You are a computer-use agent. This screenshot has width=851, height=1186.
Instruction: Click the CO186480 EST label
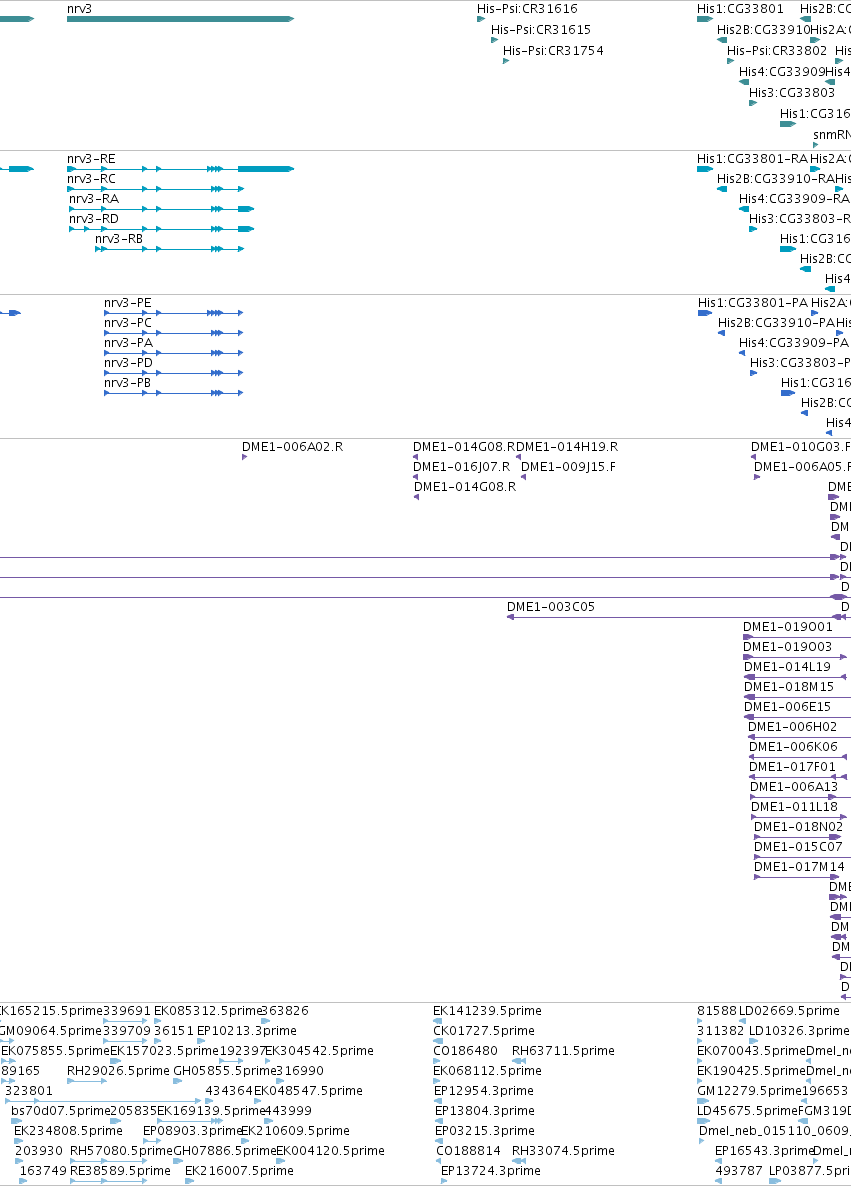click(x=465, y=1051)
